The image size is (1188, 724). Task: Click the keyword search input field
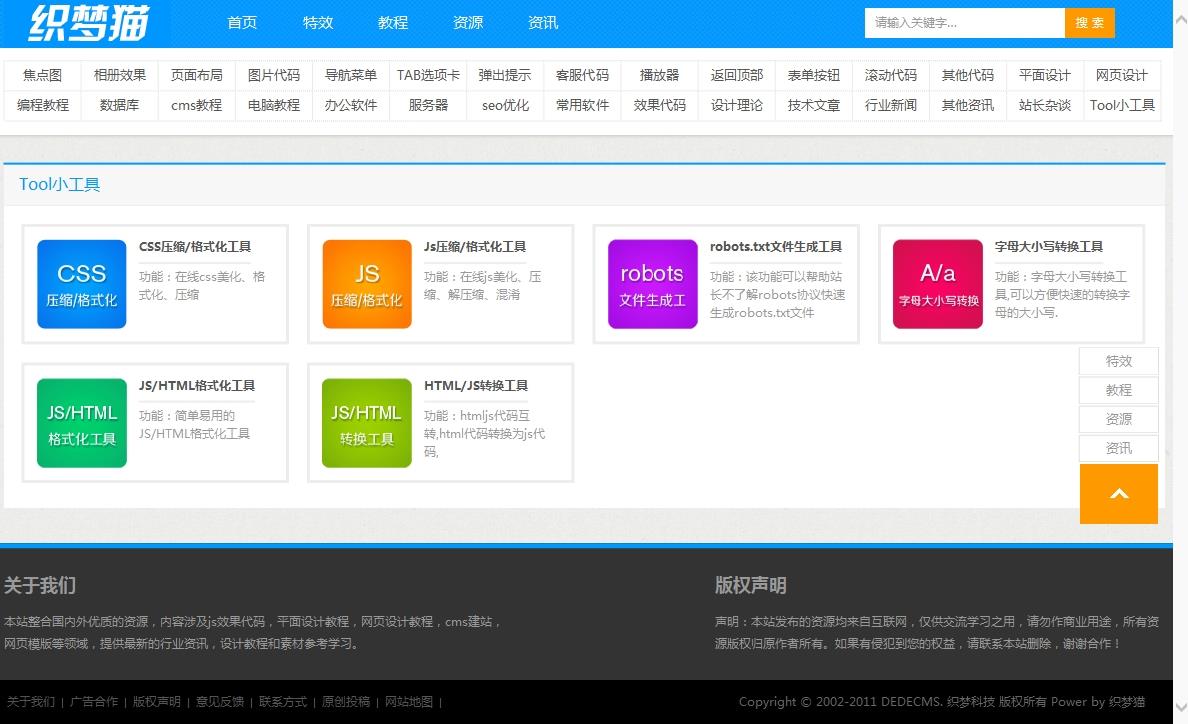pyautogui.click(x=964, y=23)
